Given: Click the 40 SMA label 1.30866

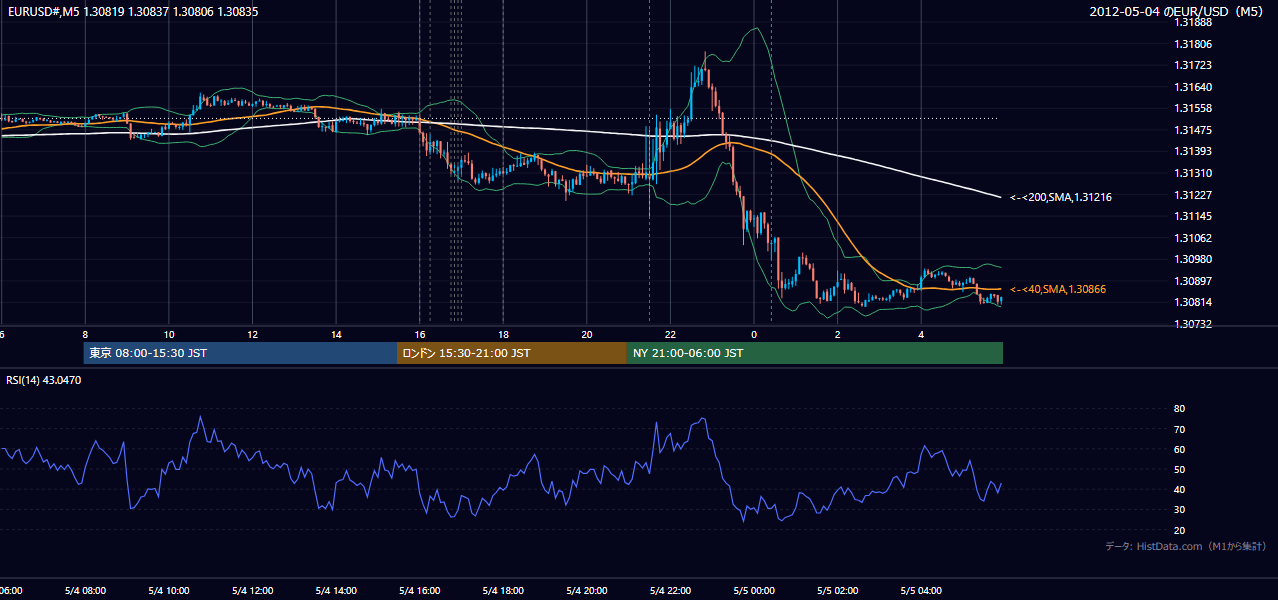Looking at the screenshot, I should tap(1058, 289).
